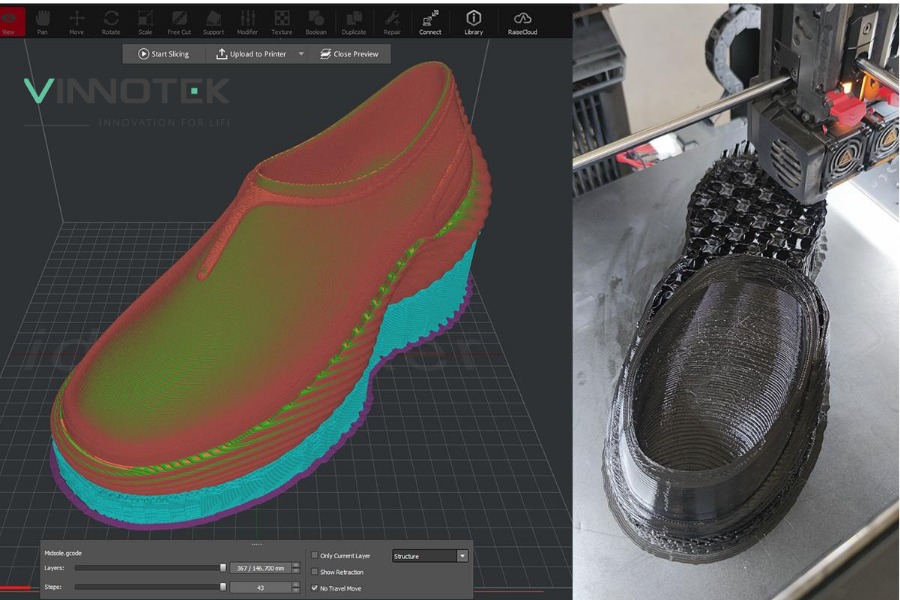The height and width of the screenshot is (600, 900).
Task: Open the Texture tool
Action: [282, 22]
